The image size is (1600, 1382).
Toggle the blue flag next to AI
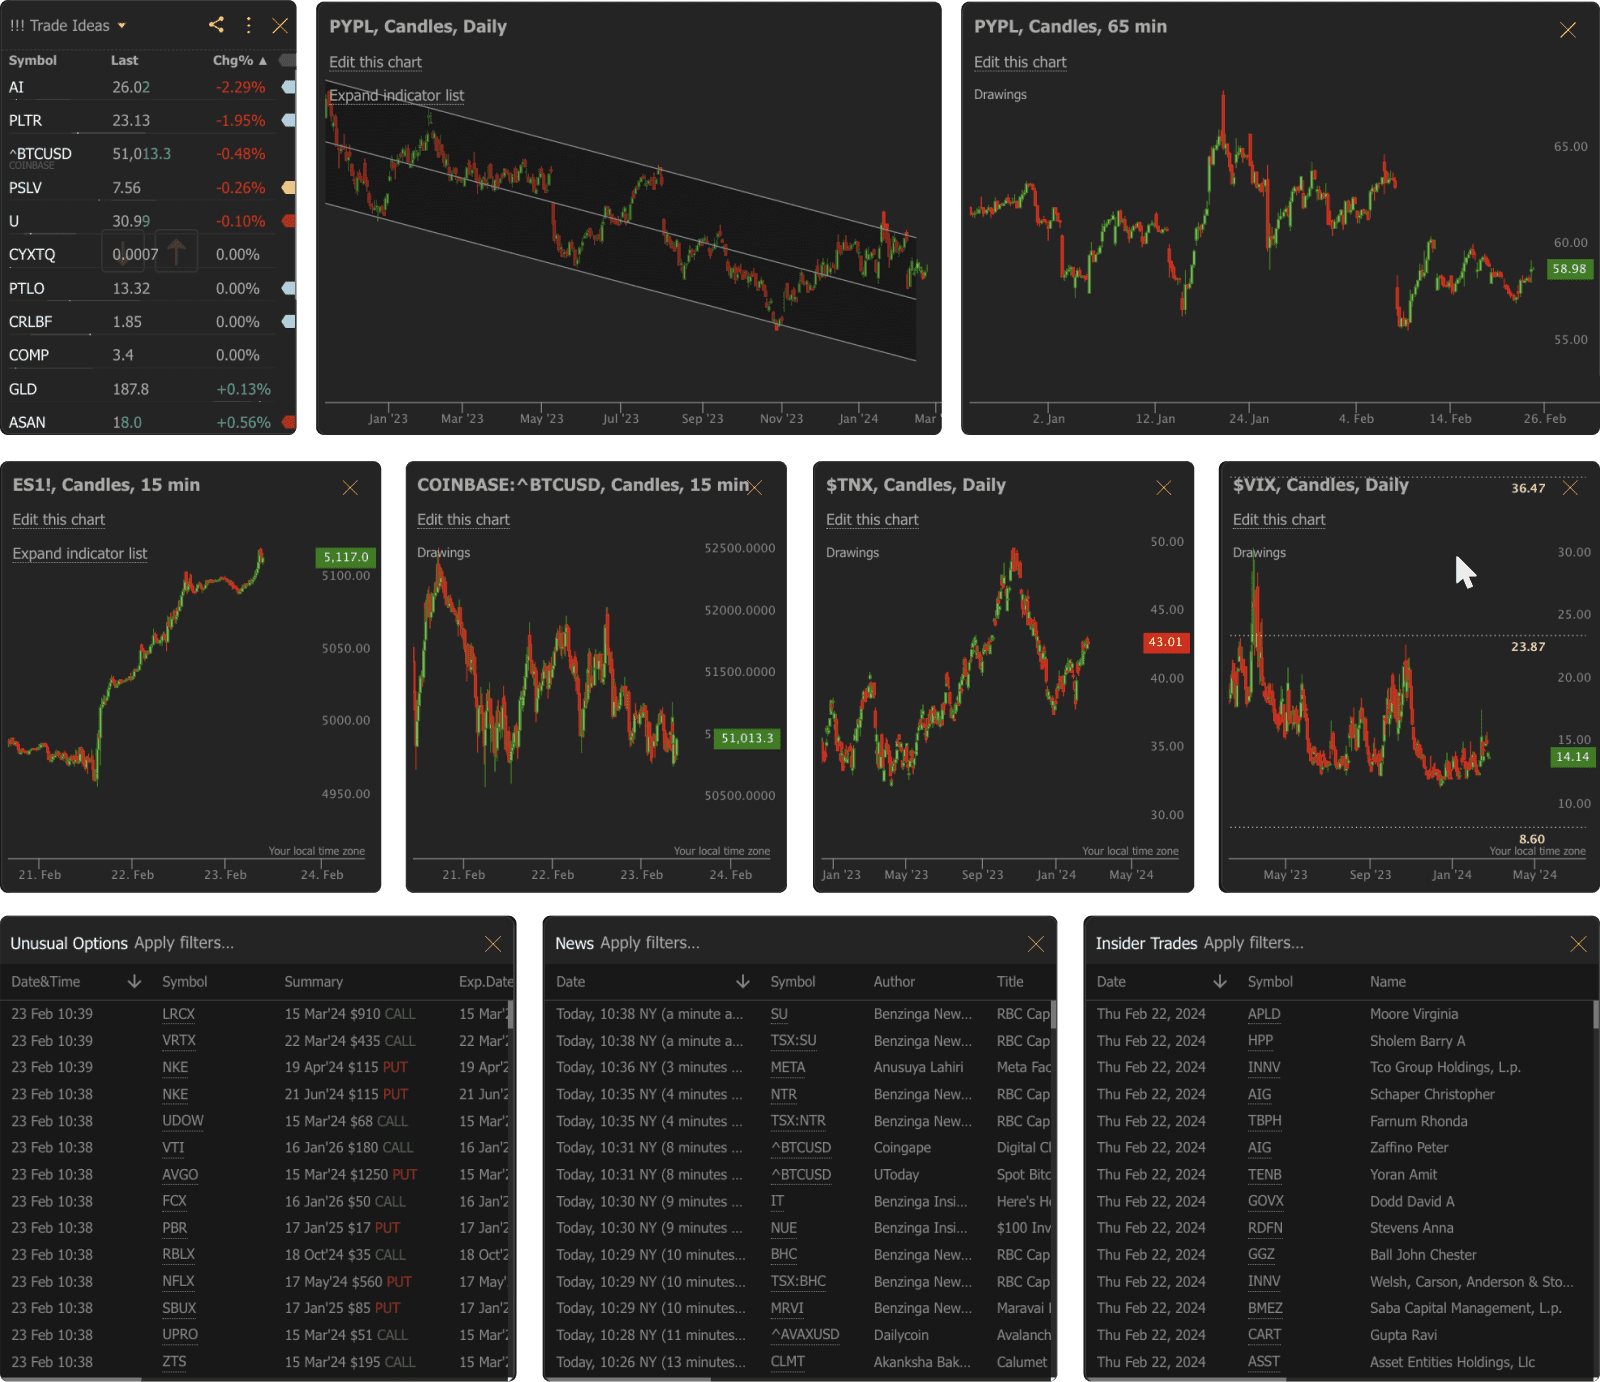pyautogui.click(x=288, y=88)
